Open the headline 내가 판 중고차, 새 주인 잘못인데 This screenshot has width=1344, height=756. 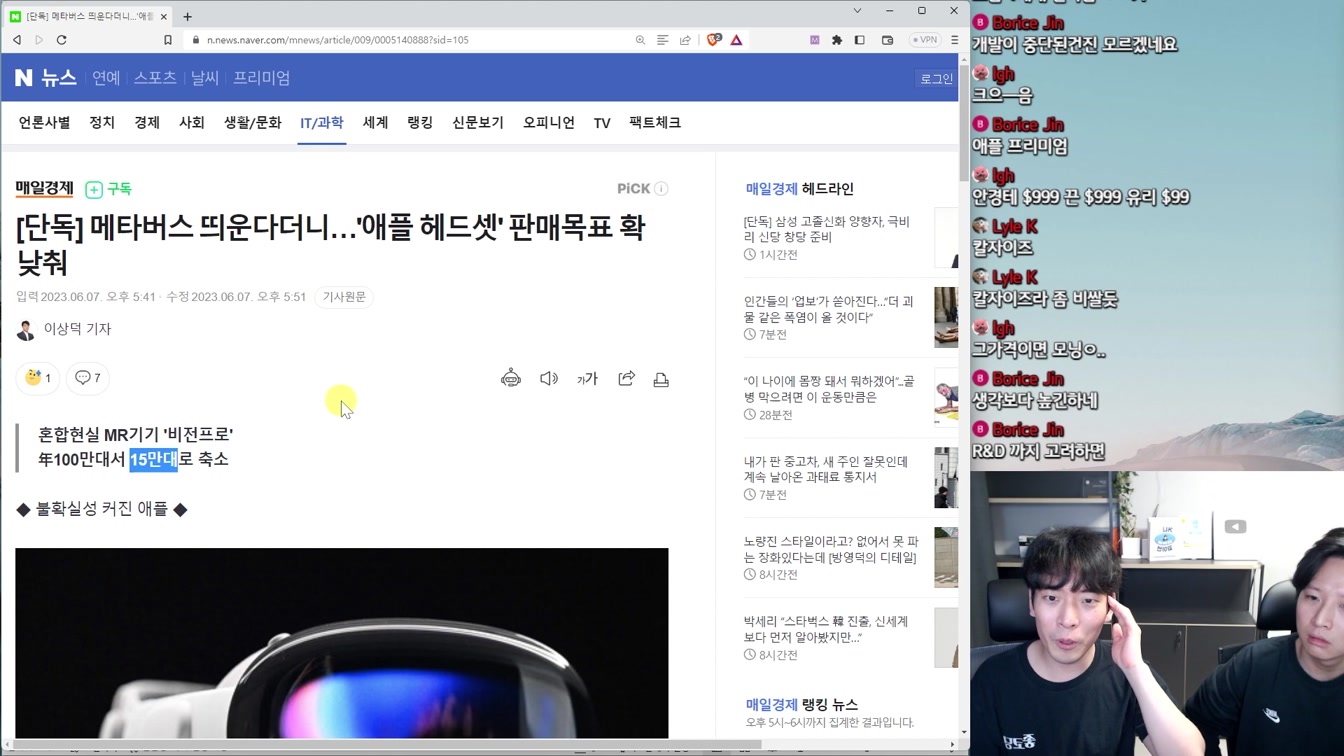[826, 469]
